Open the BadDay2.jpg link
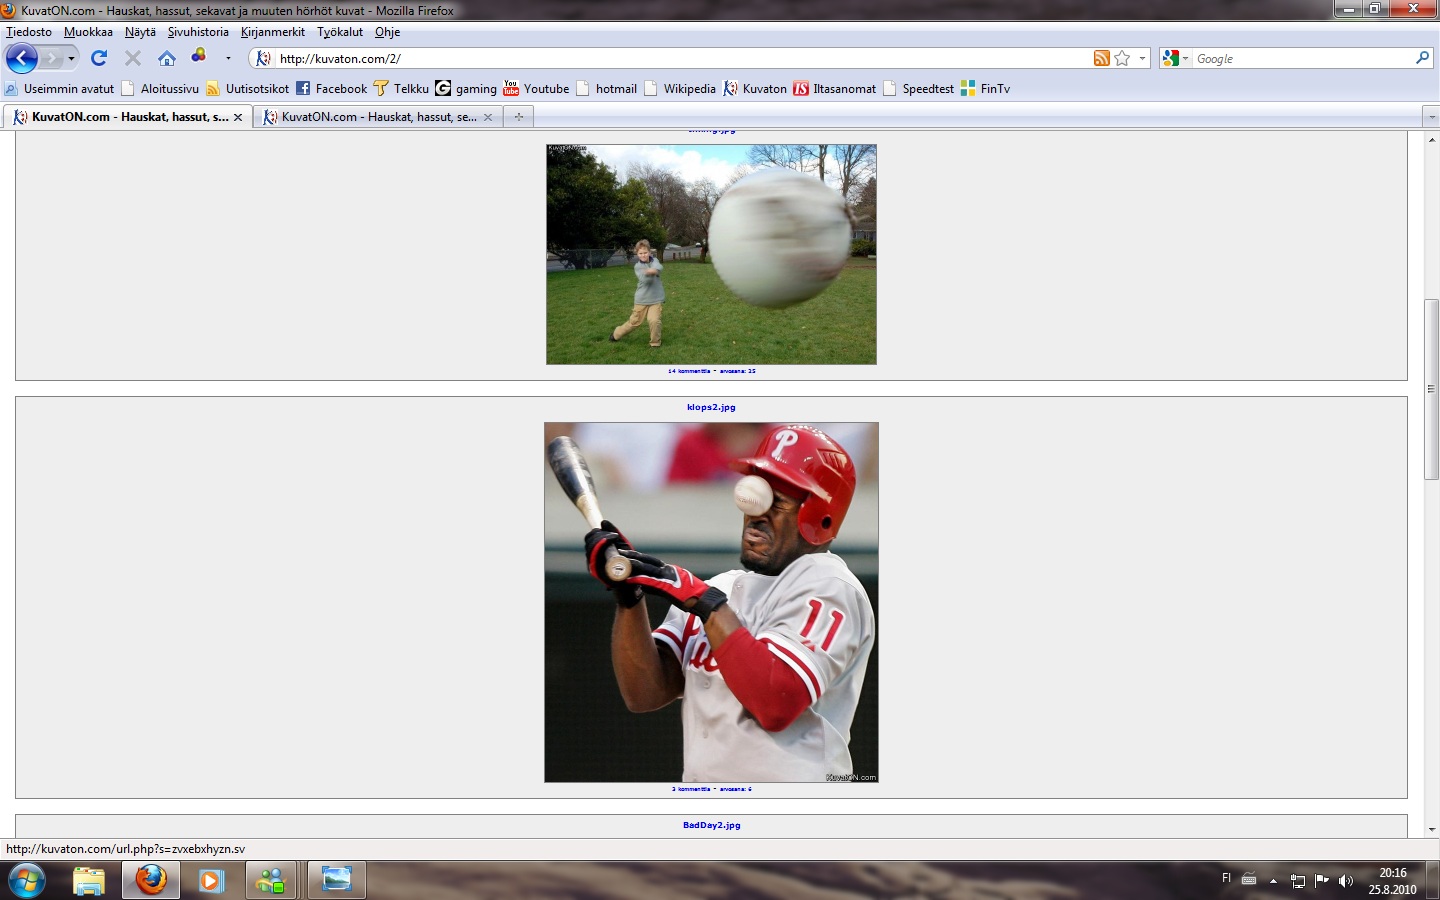 point(711,825)
